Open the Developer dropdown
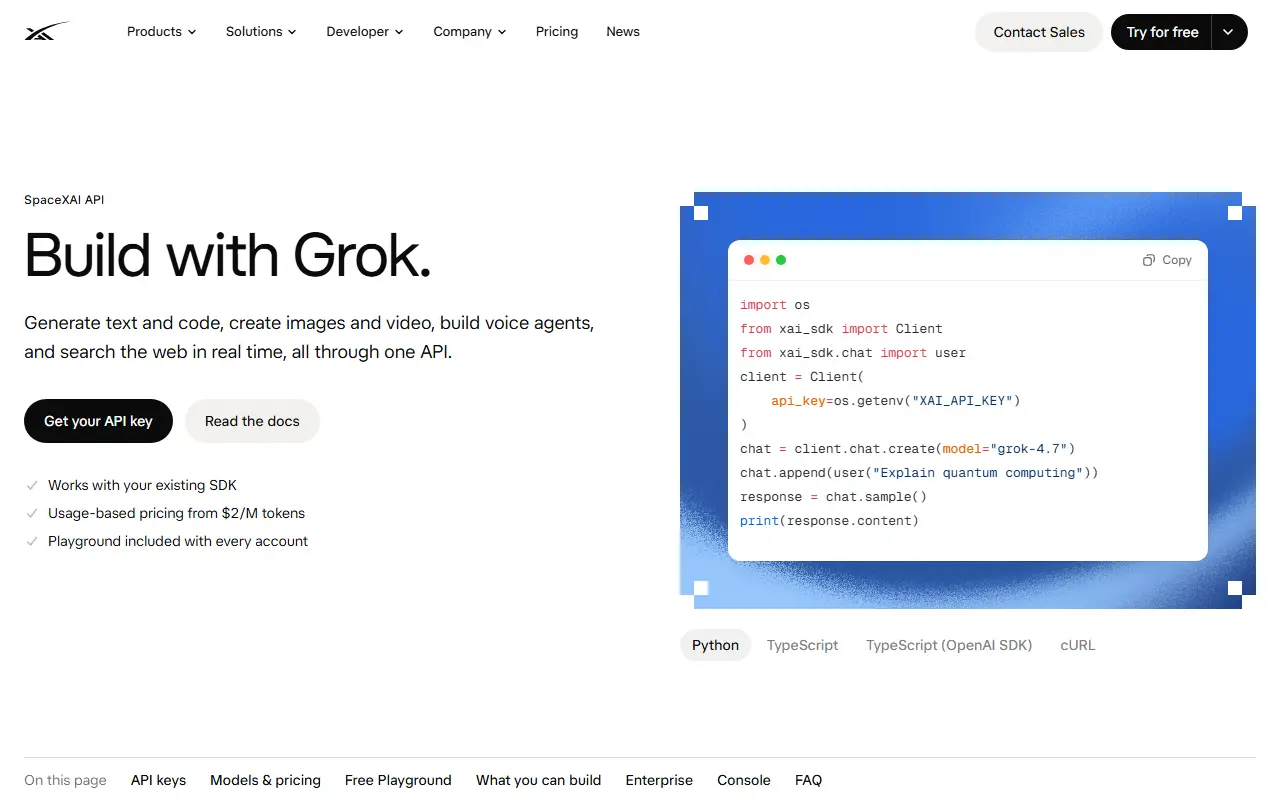This screenshot has width=1280, height=800. 365,32
